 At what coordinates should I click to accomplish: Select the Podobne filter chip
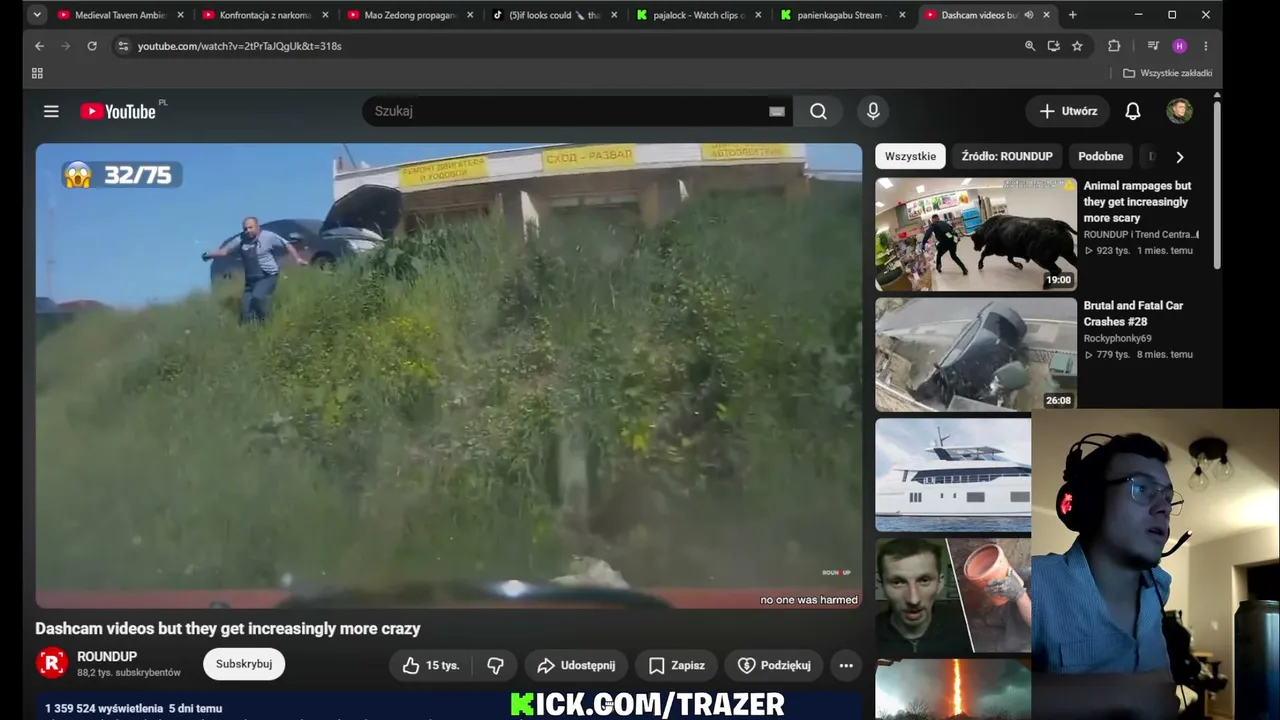click(1100, 156)
